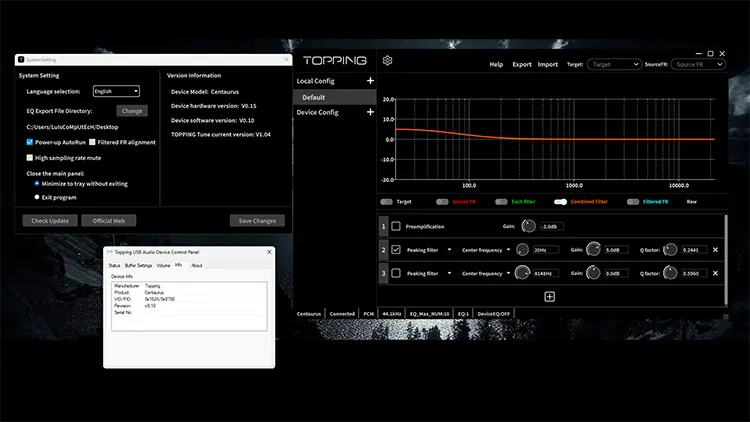Switch to the Buffer Settings tab
The image size is (750, 422).
(x=139, y=265)
